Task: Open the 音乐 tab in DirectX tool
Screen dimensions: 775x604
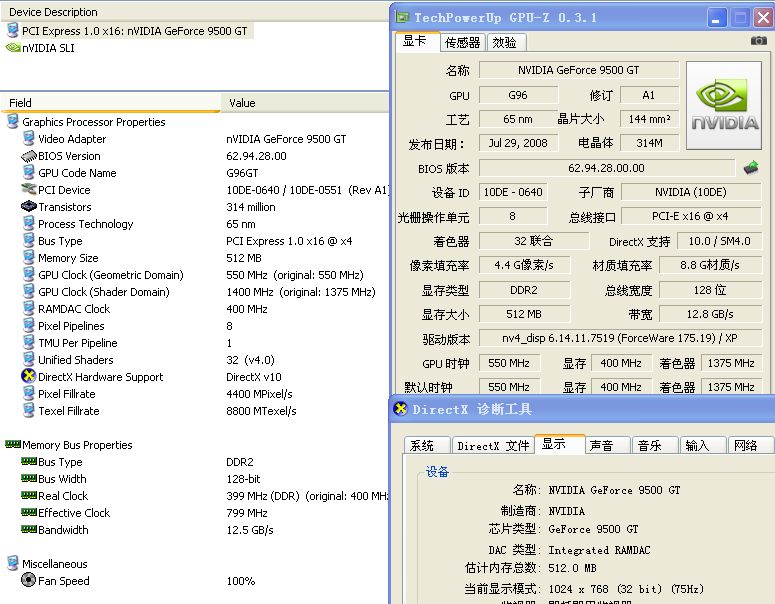Action: [655, 445]
